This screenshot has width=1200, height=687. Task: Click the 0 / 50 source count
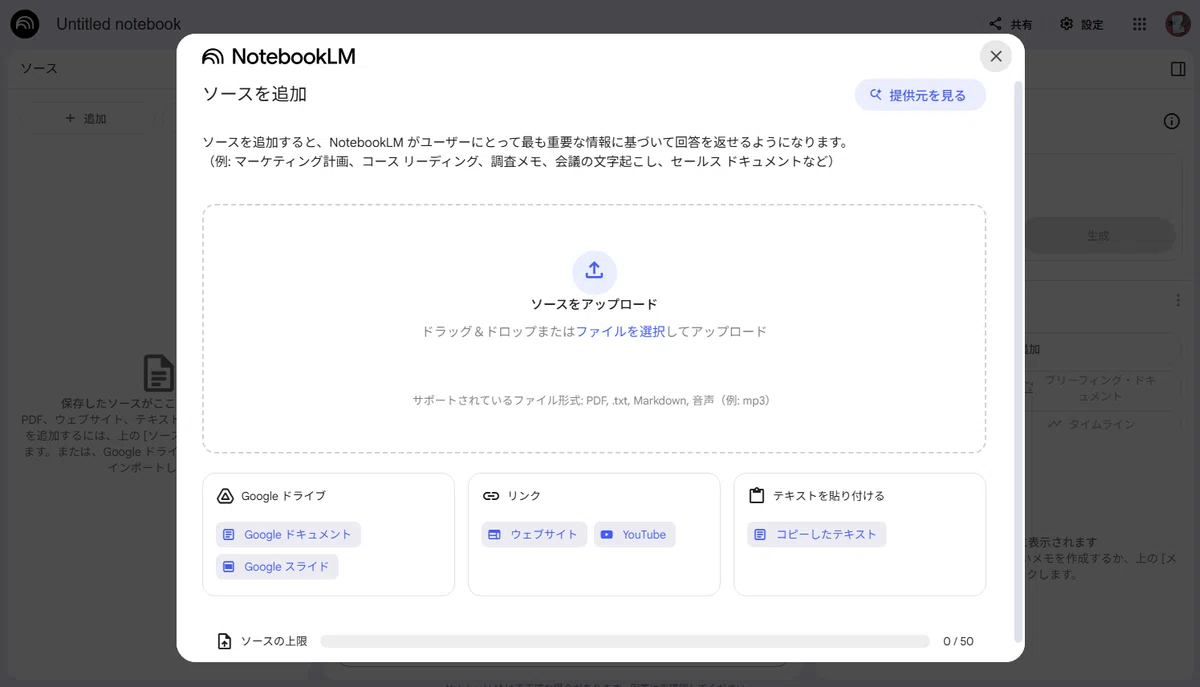tap(958, 641)
